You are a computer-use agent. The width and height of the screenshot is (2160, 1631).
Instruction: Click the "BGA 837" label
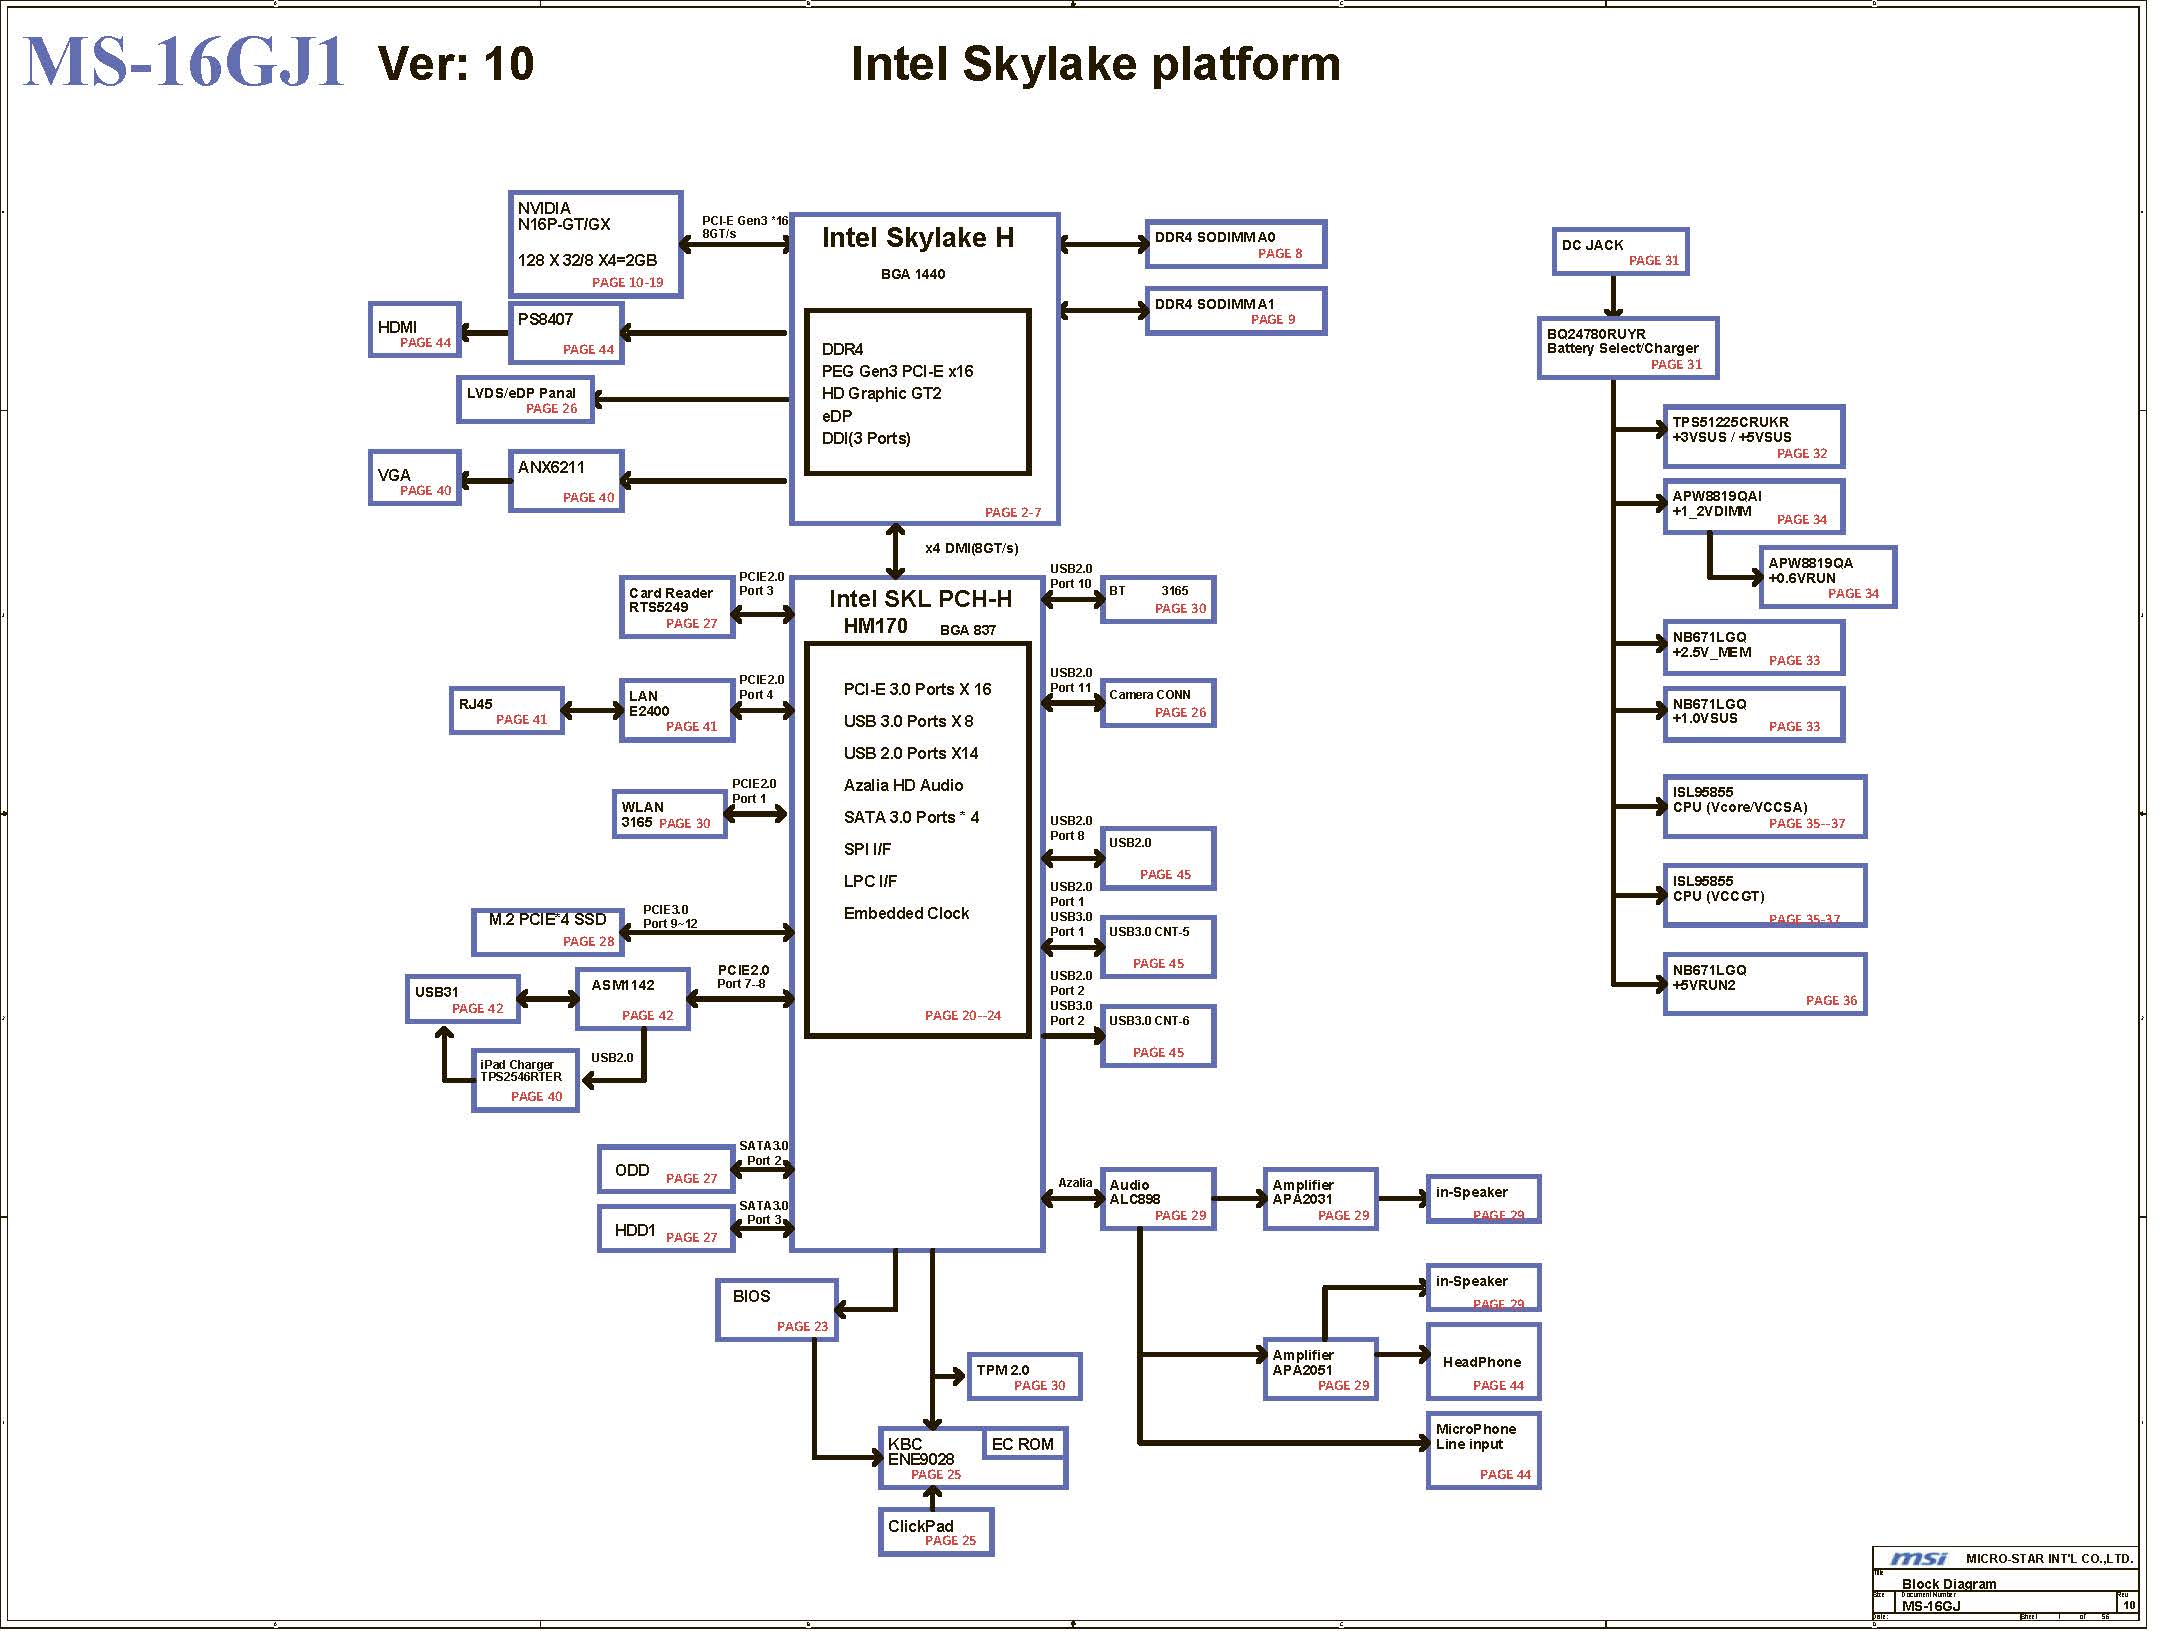click(x=968, y=630)
